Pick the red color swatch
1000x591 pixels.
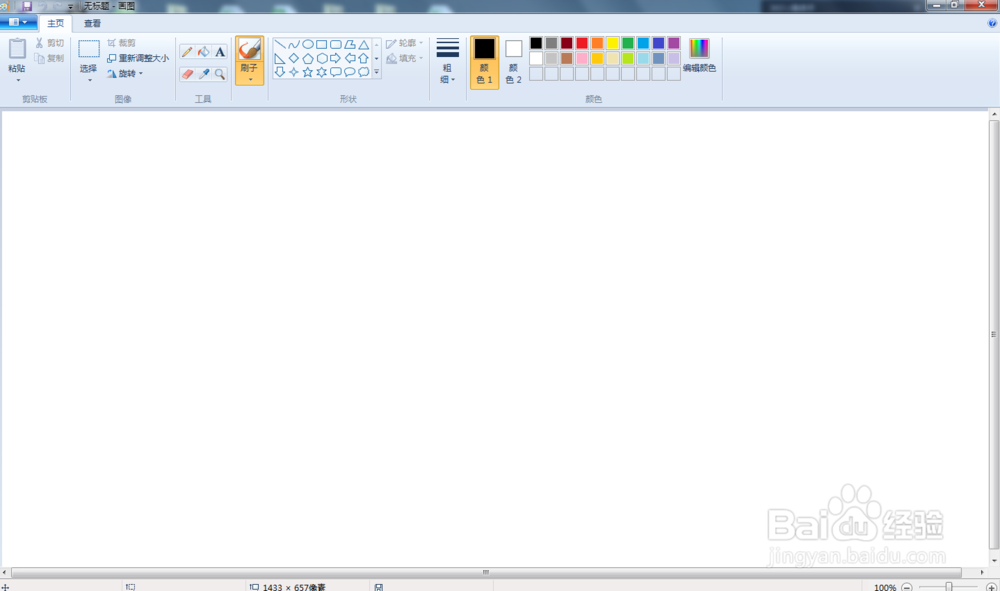point(582,43)
